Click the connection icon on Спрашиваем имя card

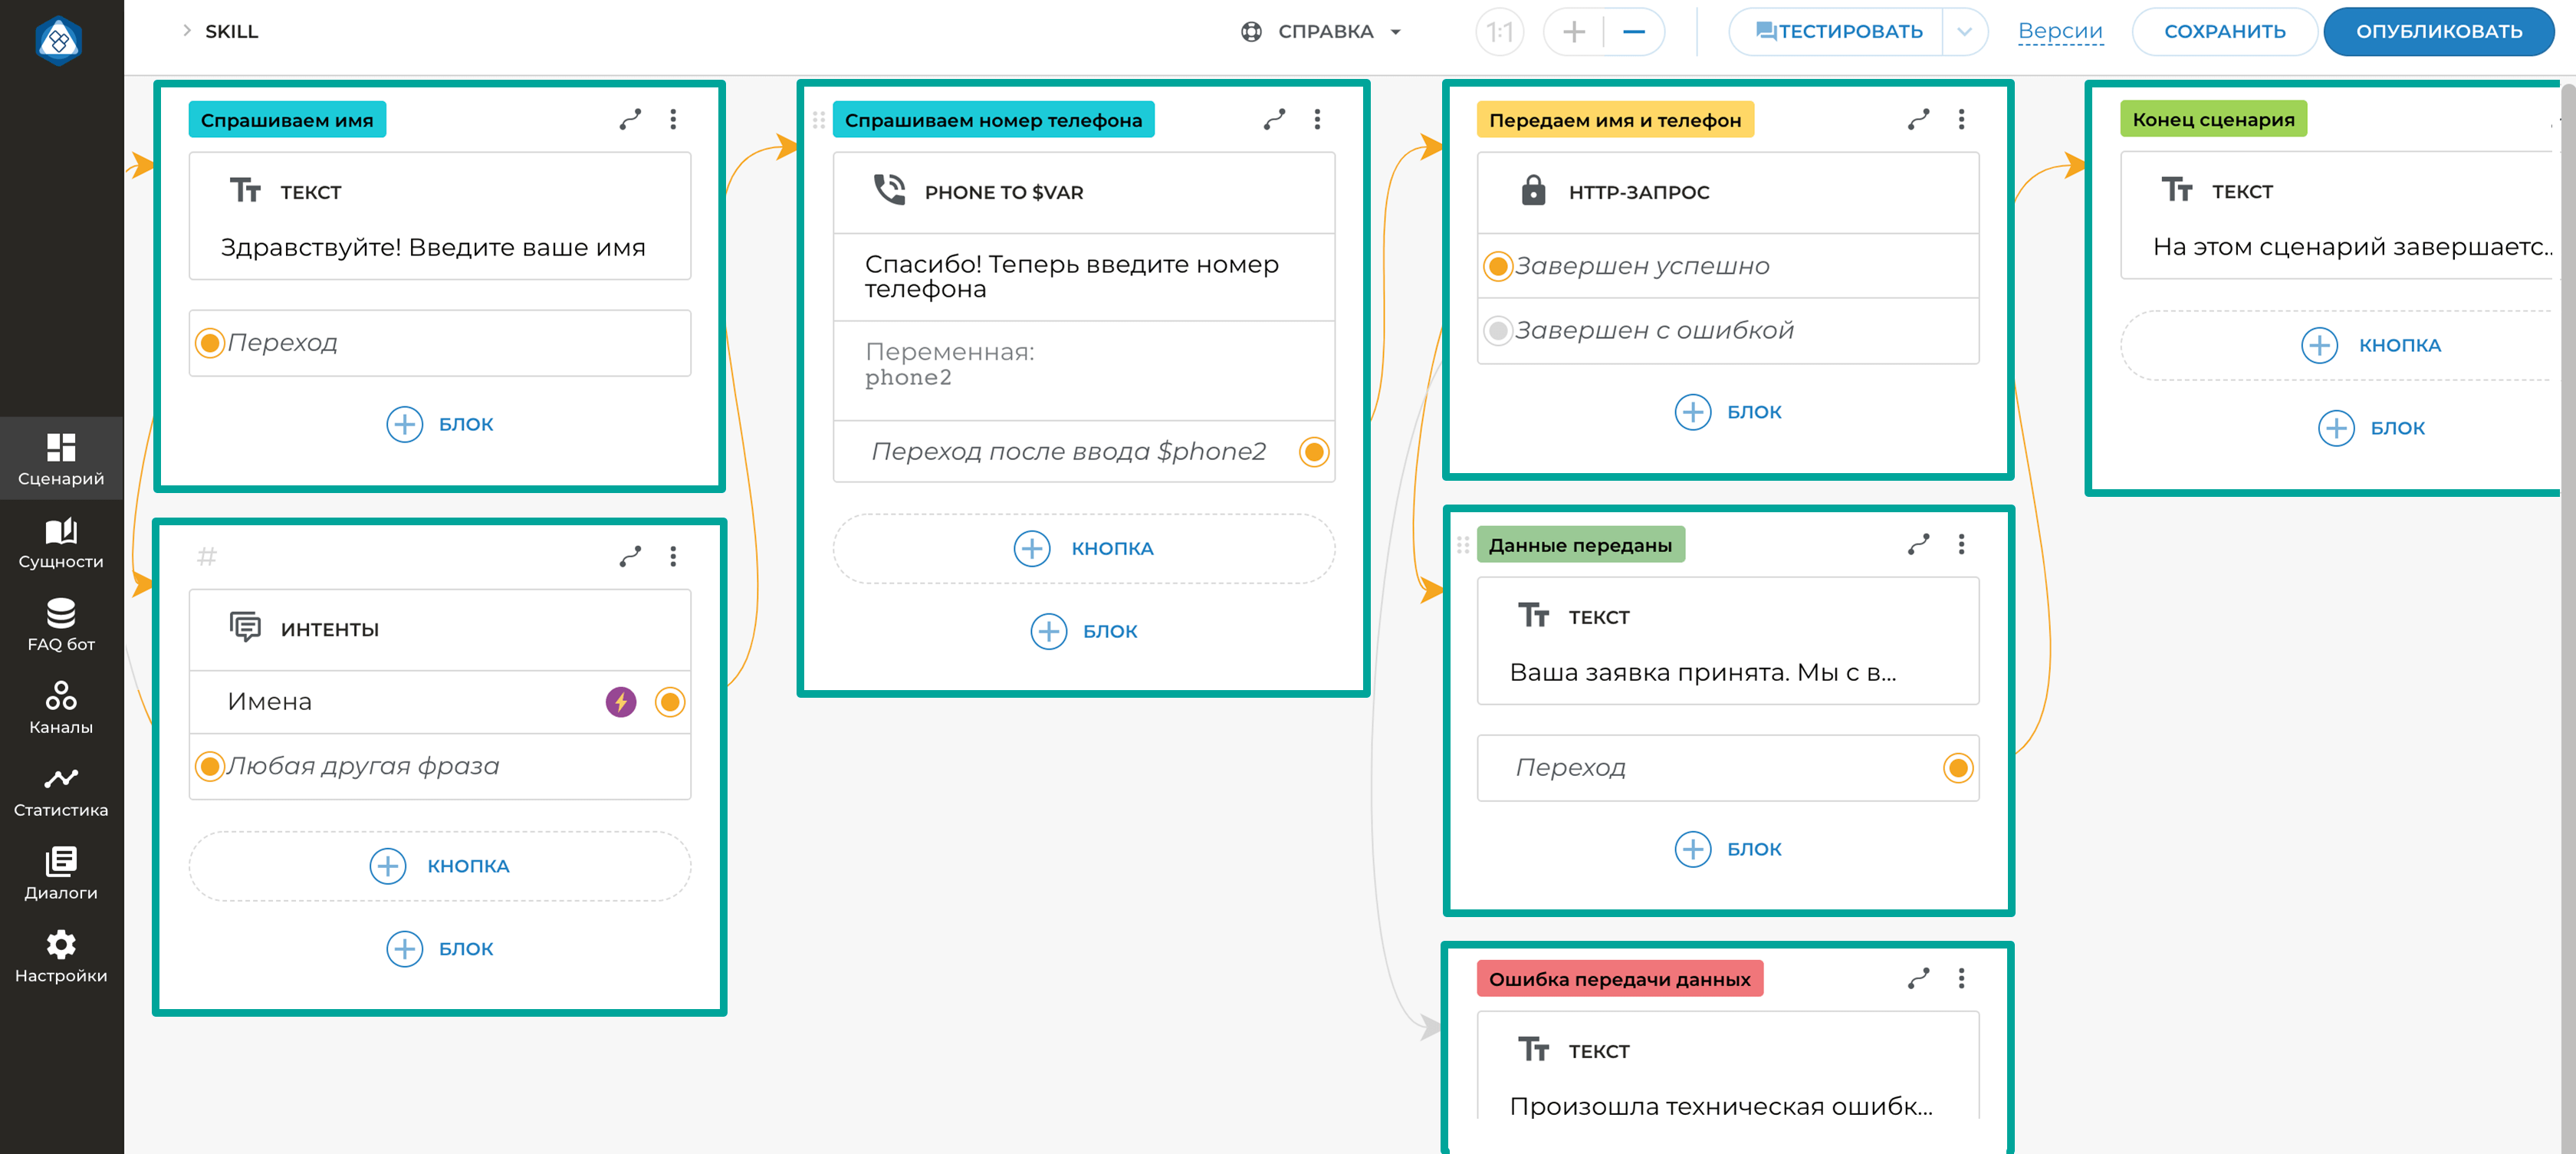pyautogui.click(x=630, y=120)
